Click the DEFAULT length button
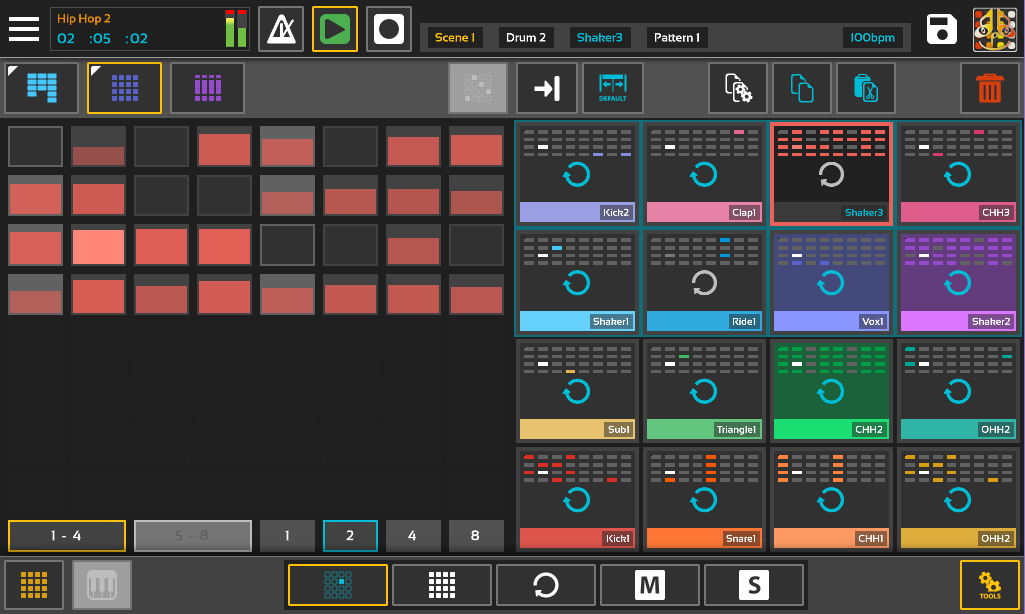The image size is (1025, 614). click(613, 88)
